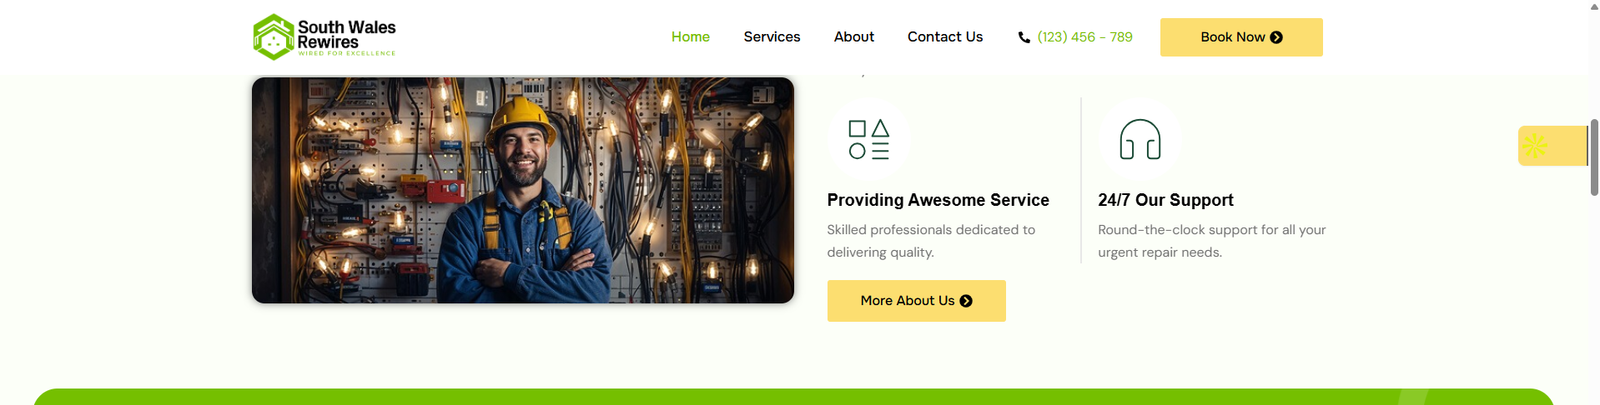The image size is (1600, 405).
Task: Click the More About Us button
Action: click(x=916, y=301)
